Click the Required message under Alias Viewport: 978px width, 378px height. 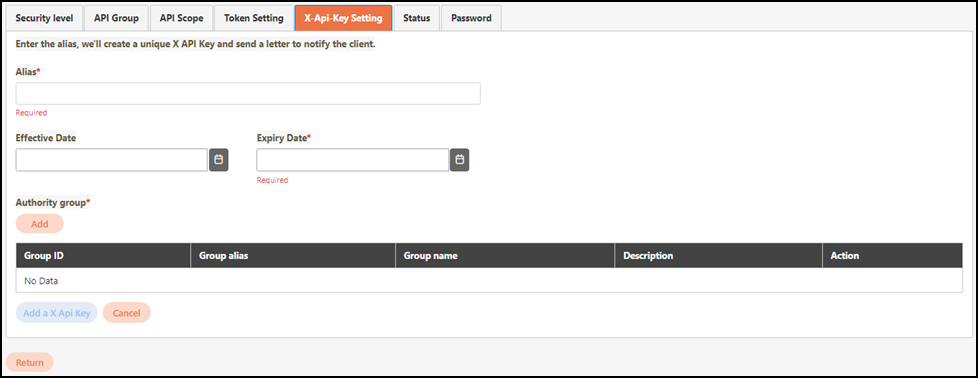pyautogui.click(x=31, y=113)
